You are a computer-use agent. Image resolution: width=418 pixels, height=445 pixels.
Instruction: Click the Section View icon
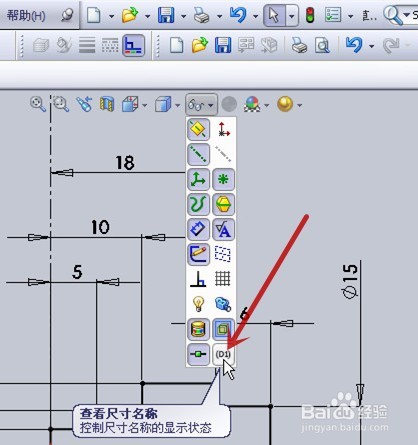107,104
